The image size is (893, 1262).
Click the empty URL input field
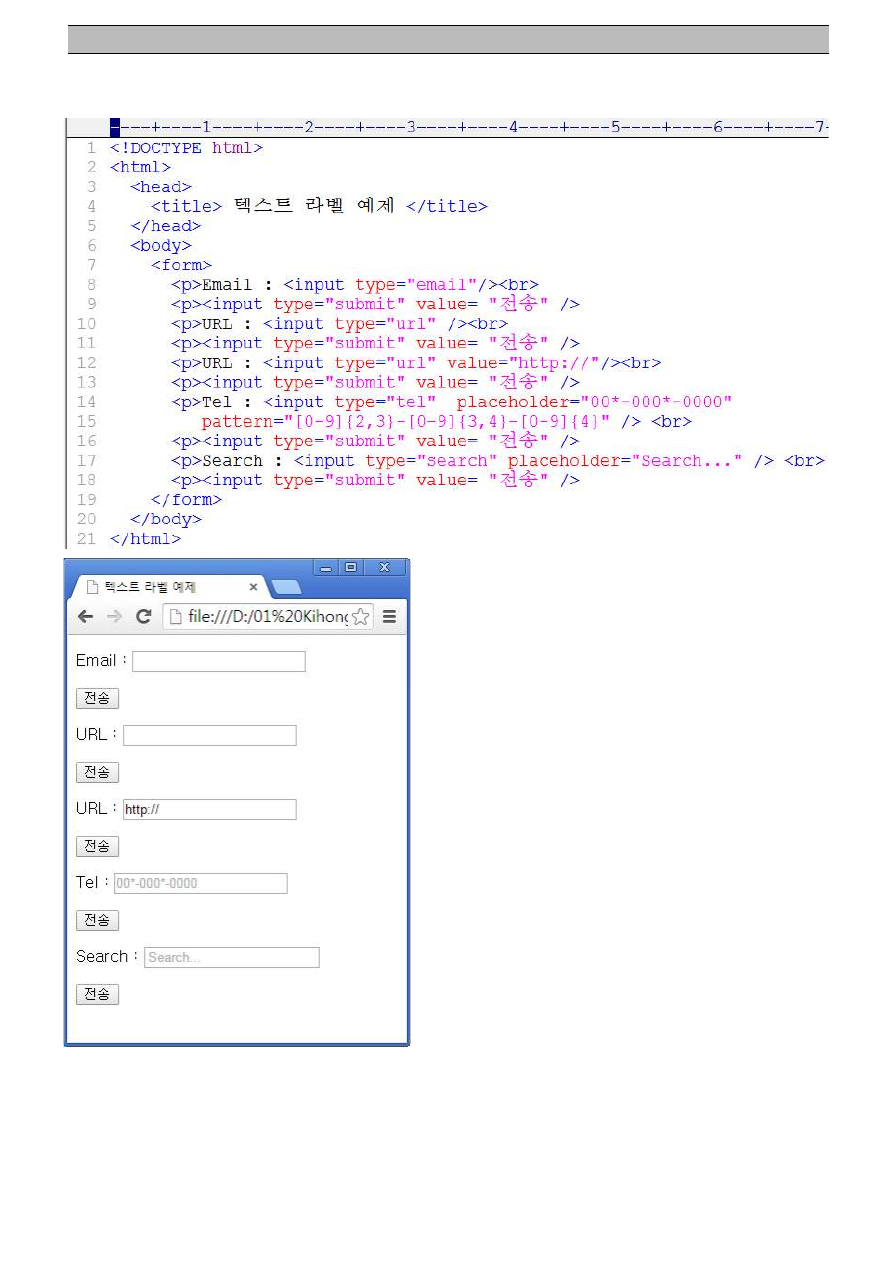pos(209,736)
